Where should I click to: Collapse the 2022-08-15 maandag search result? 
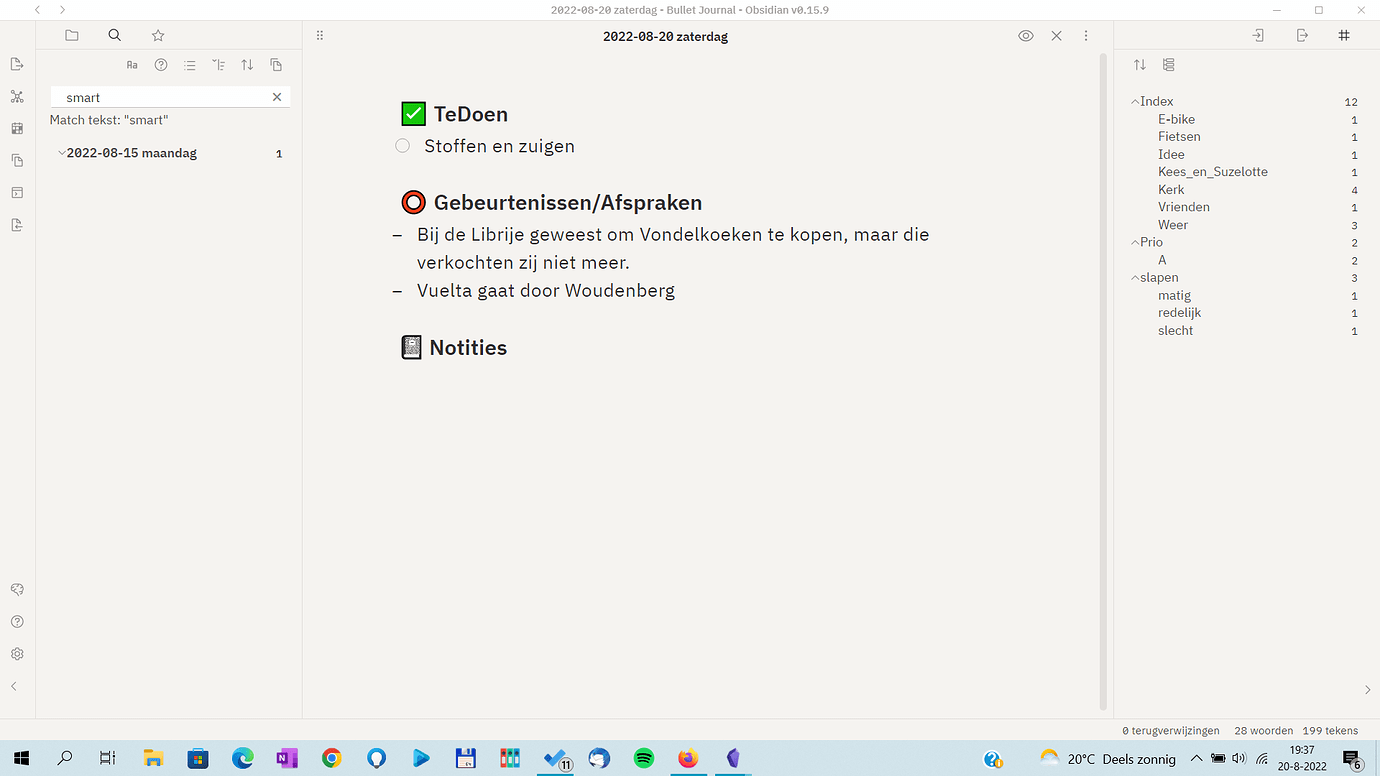coord(62,152)
